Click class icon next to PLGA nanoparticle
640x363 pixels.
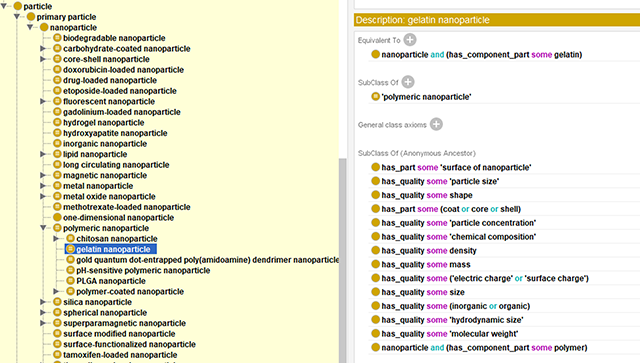click(70, 281)
